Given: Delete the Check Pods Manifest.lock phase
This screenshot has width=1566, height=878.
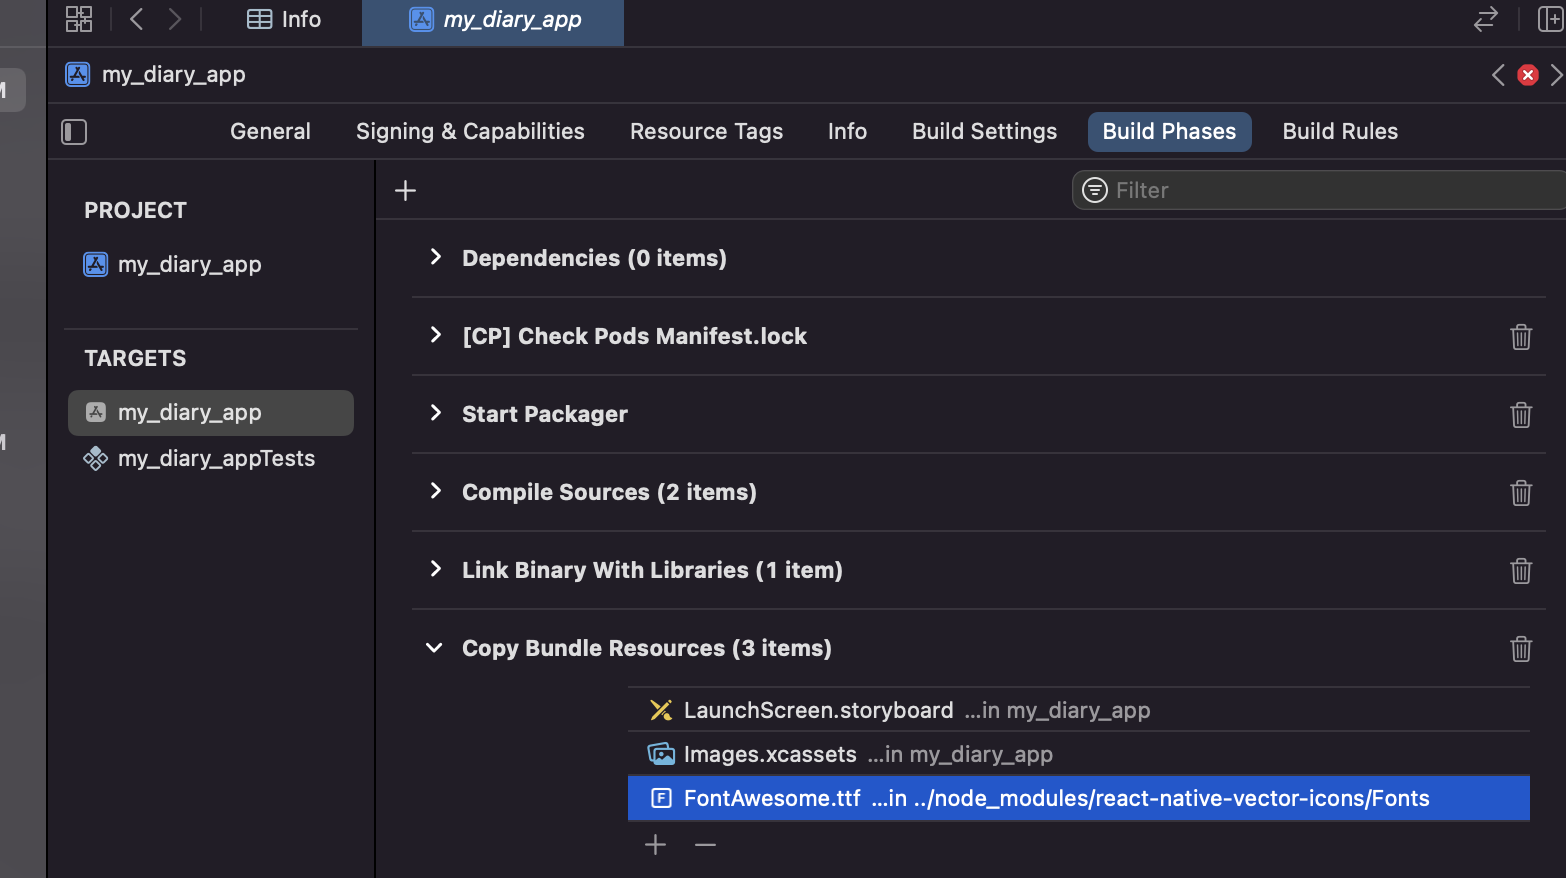Looking at the screenshot, I should click(x=1521, y=337).
